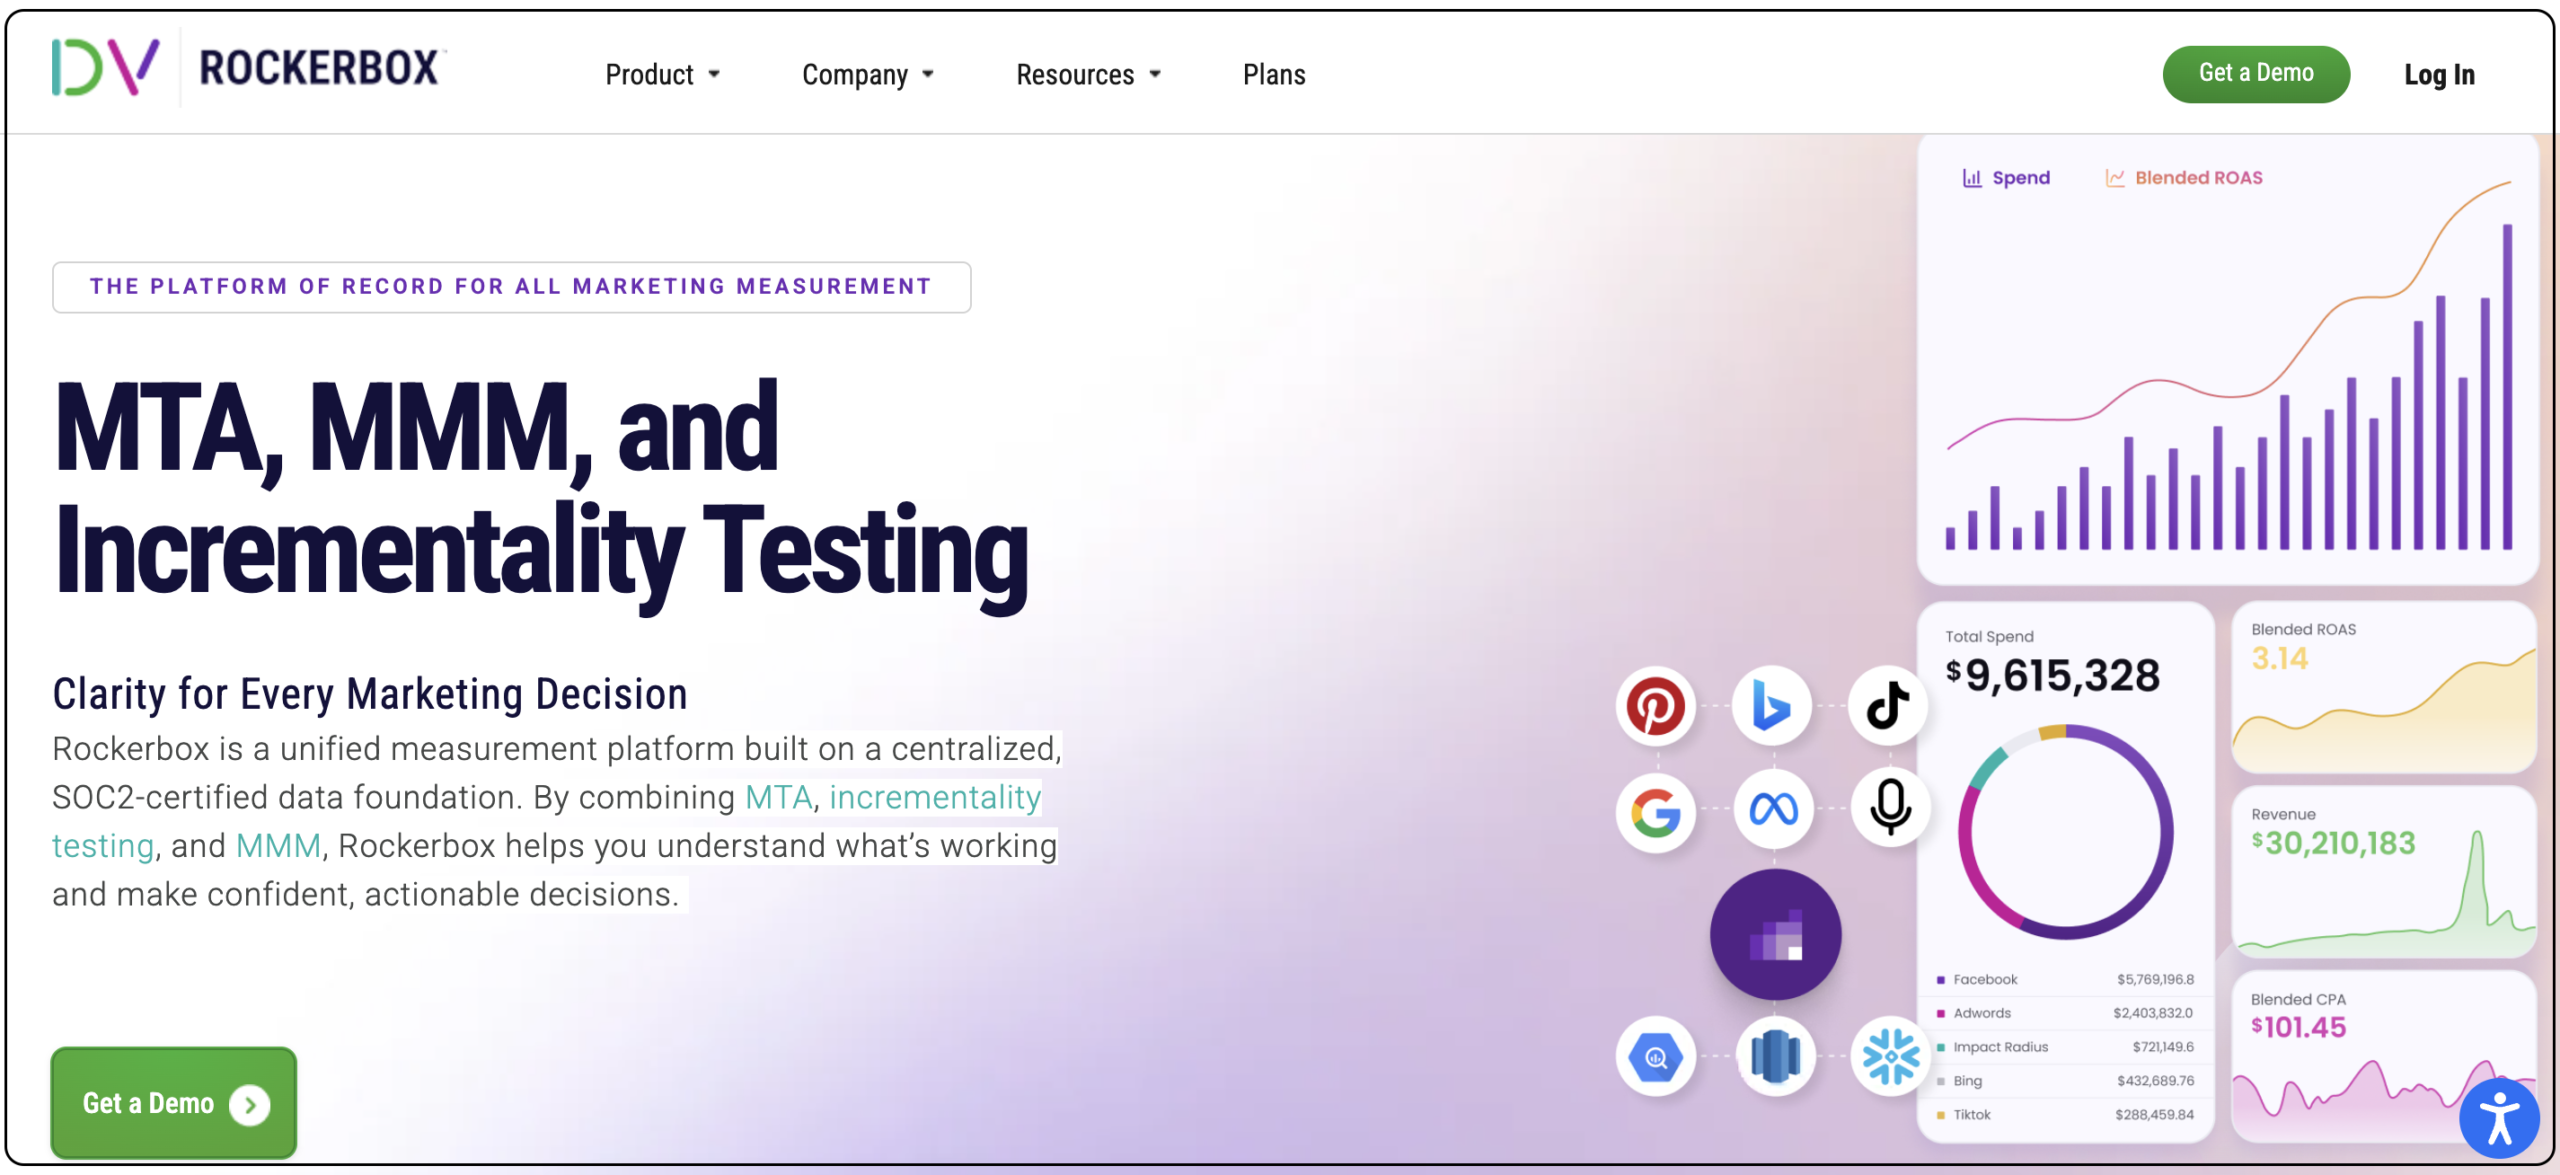Image resolution: width=2560 pixels, height=1175 pixels.
Task: Go to the Plans page
Action: pyautogui.click(x=1274, y=74)
